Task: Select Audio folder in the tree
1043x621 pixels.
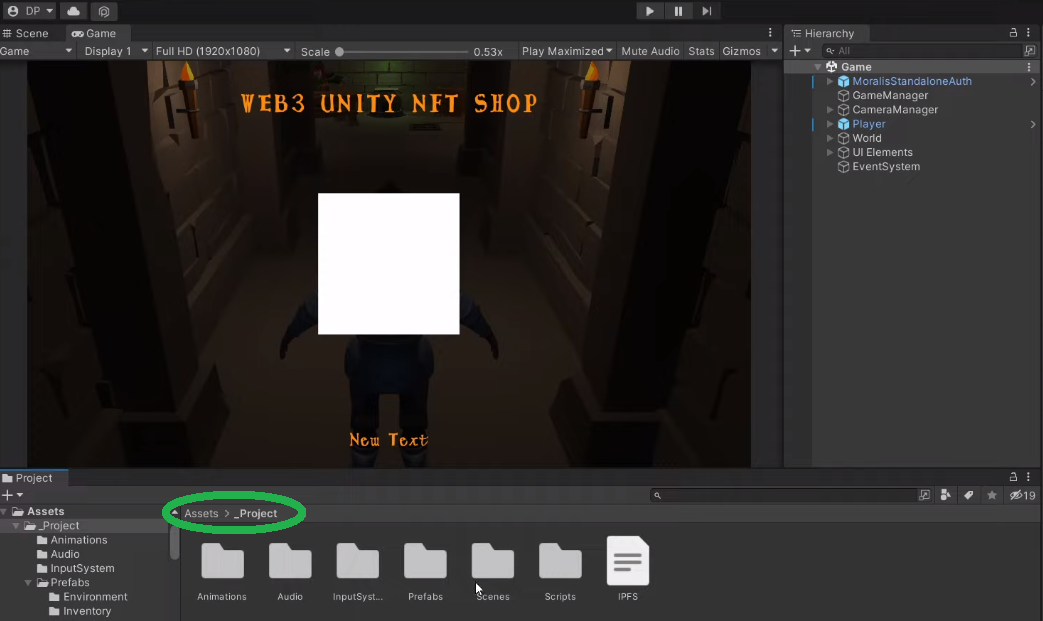Action: [65, 555]
